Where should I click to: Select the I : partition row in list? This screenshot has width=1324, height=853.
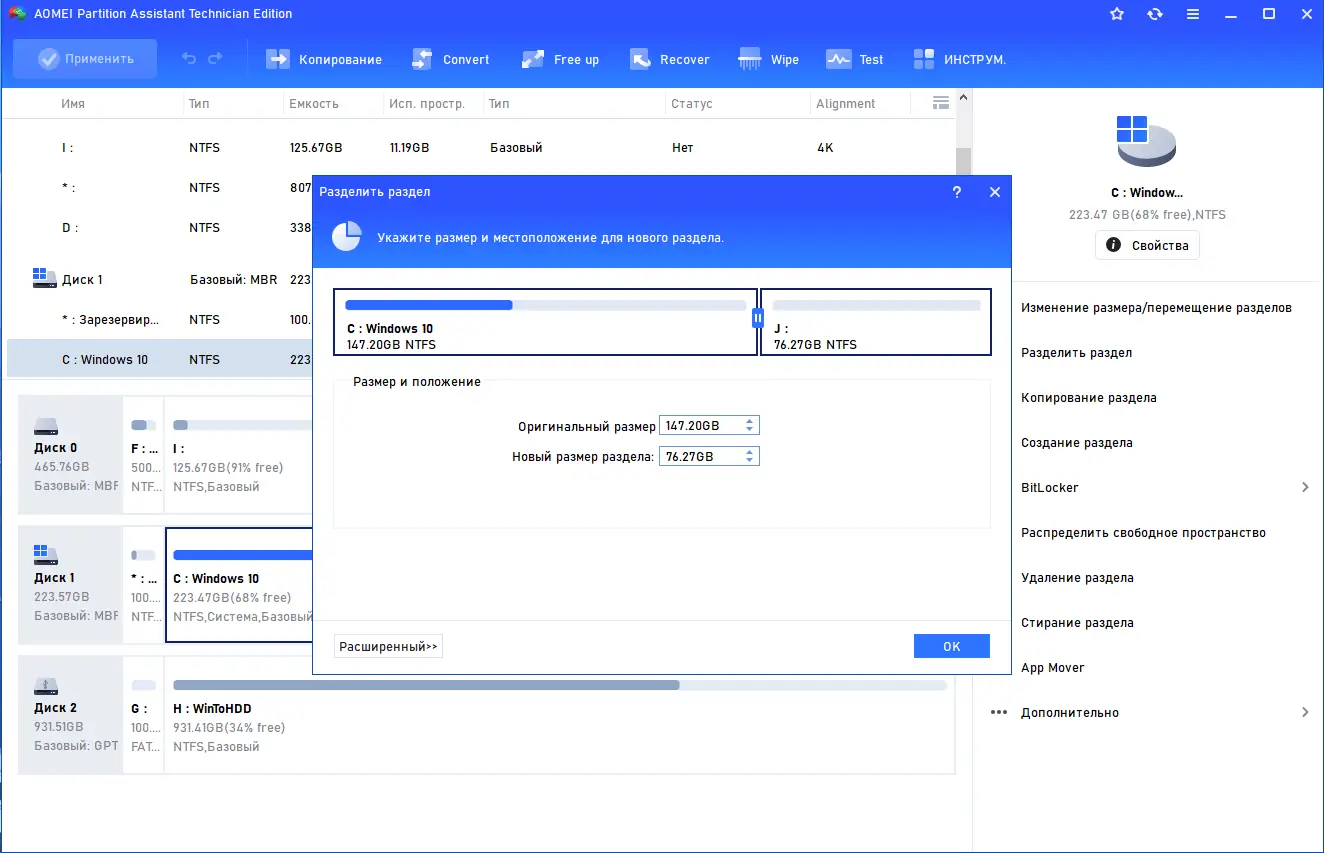[480, 148]
